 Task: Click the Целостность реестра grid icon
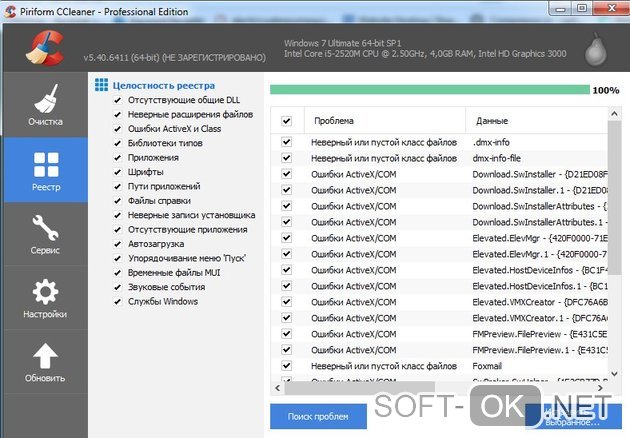pyautogui.click(x=101, y=85)
